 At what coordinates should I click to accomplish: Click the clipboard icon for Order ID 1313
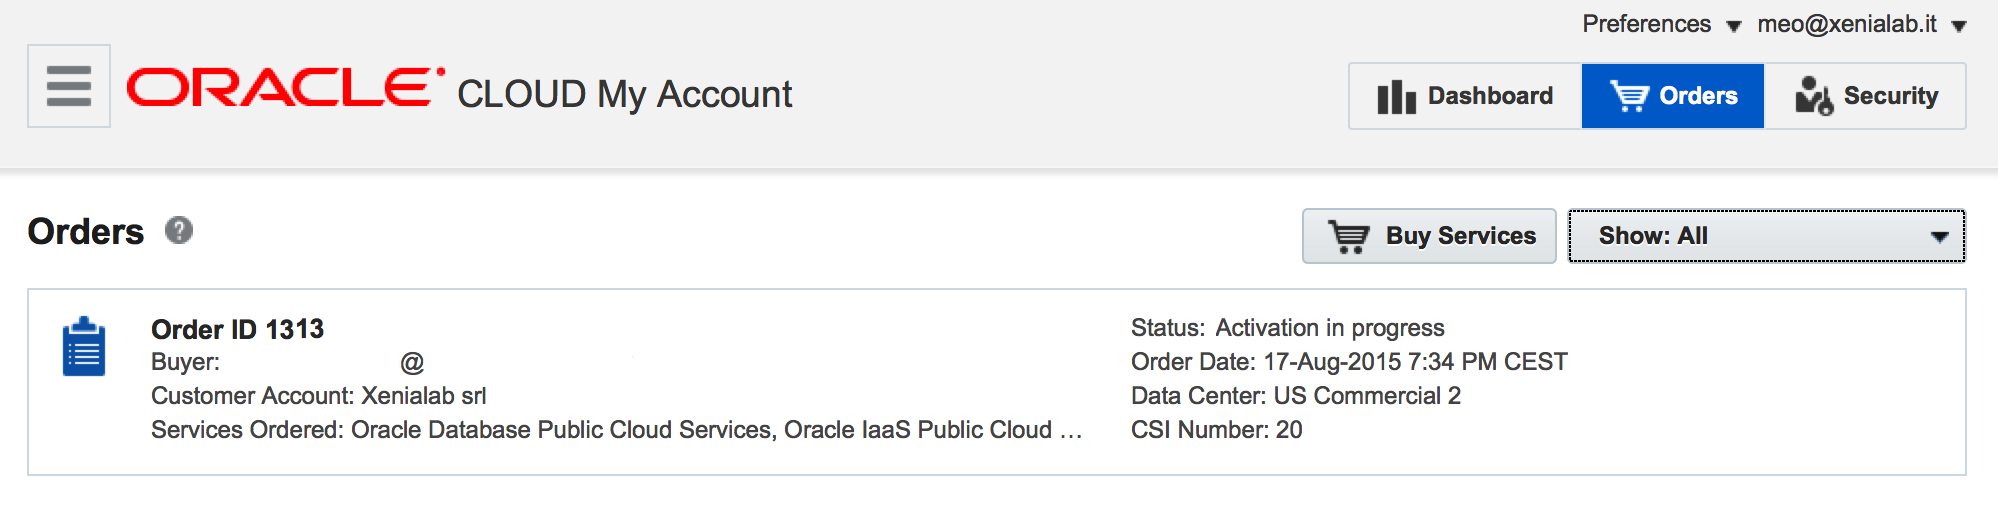[84, 346]
